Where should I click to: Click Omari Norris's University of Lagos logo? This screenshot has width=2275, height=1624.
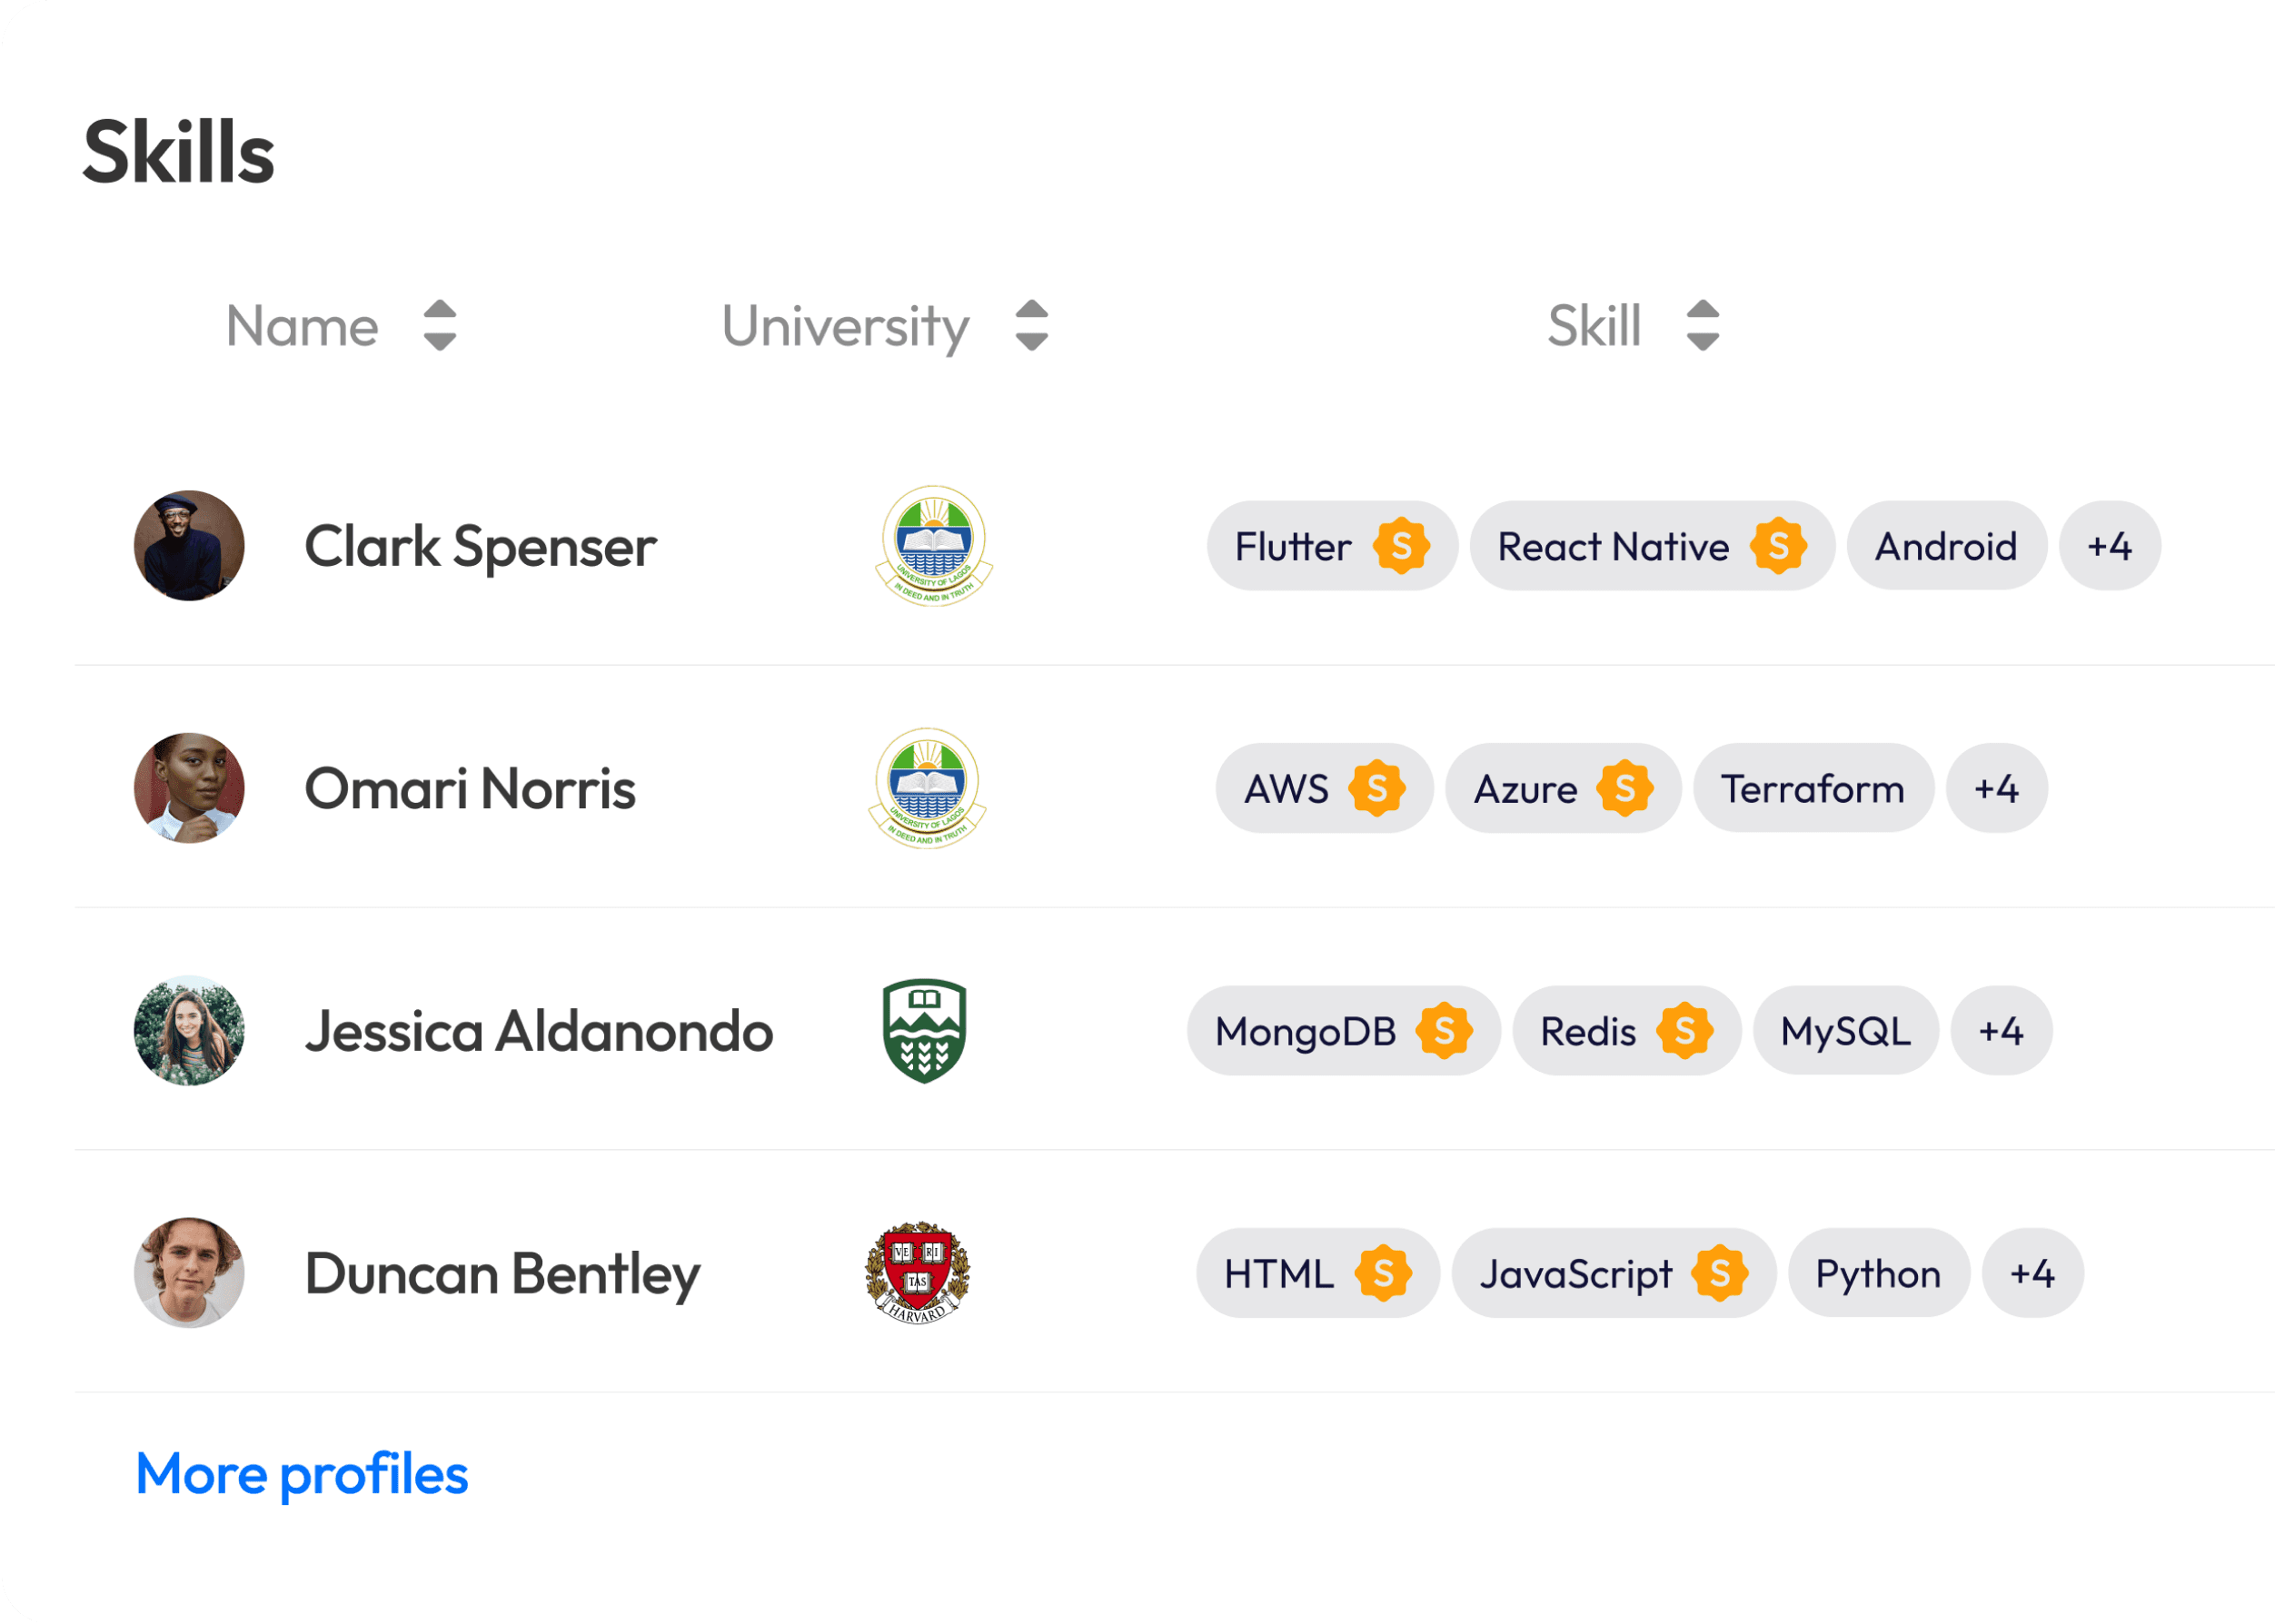(x=928, y=789)
